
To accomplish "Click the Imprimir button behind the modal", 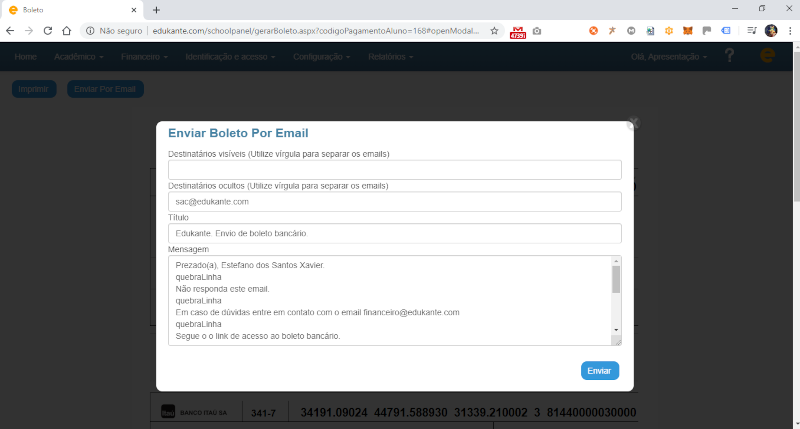I will coord(34,89).
